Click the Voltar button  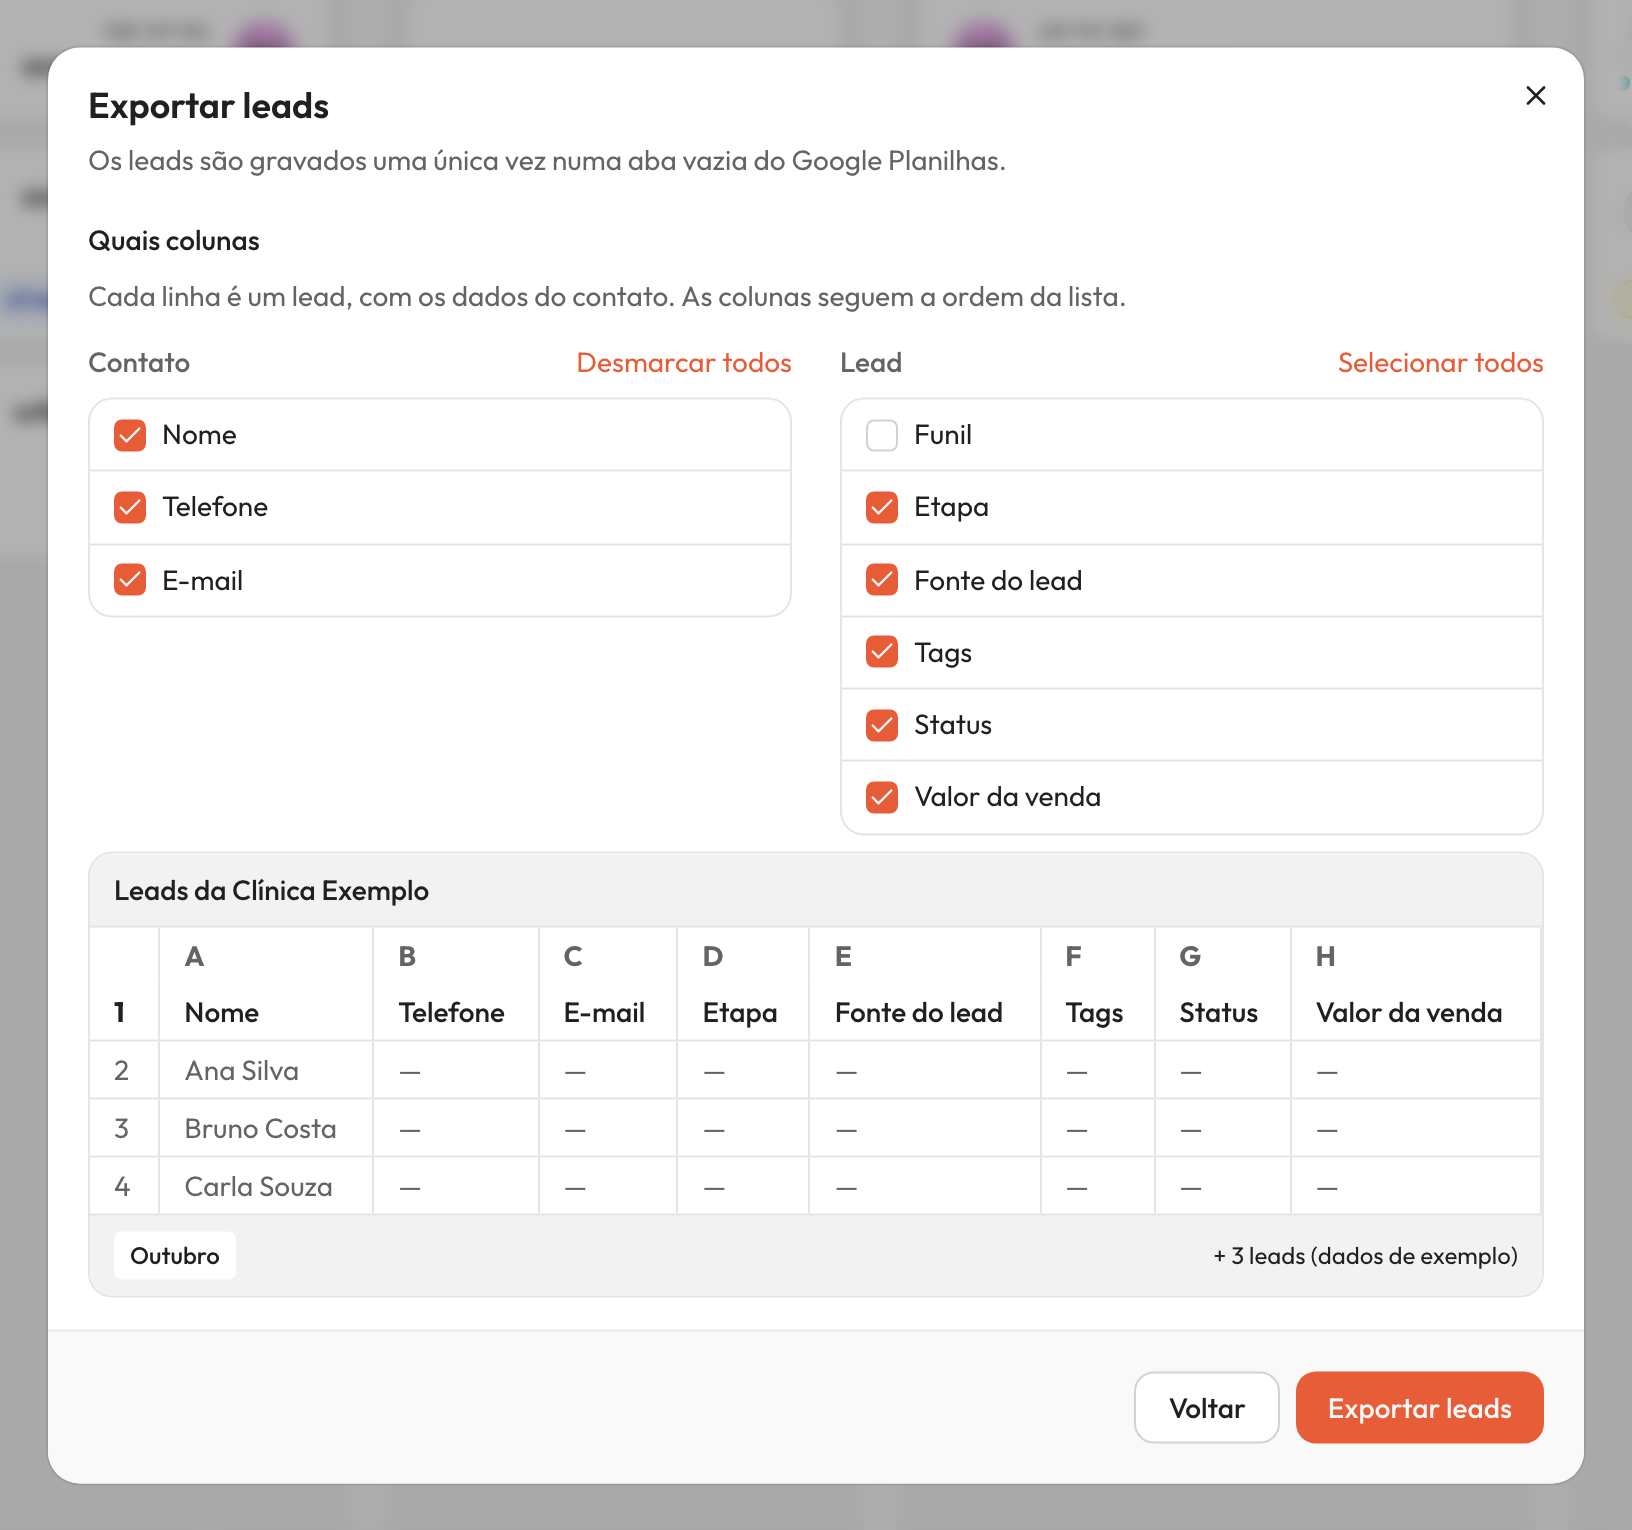click(x=1207, y=1407)
